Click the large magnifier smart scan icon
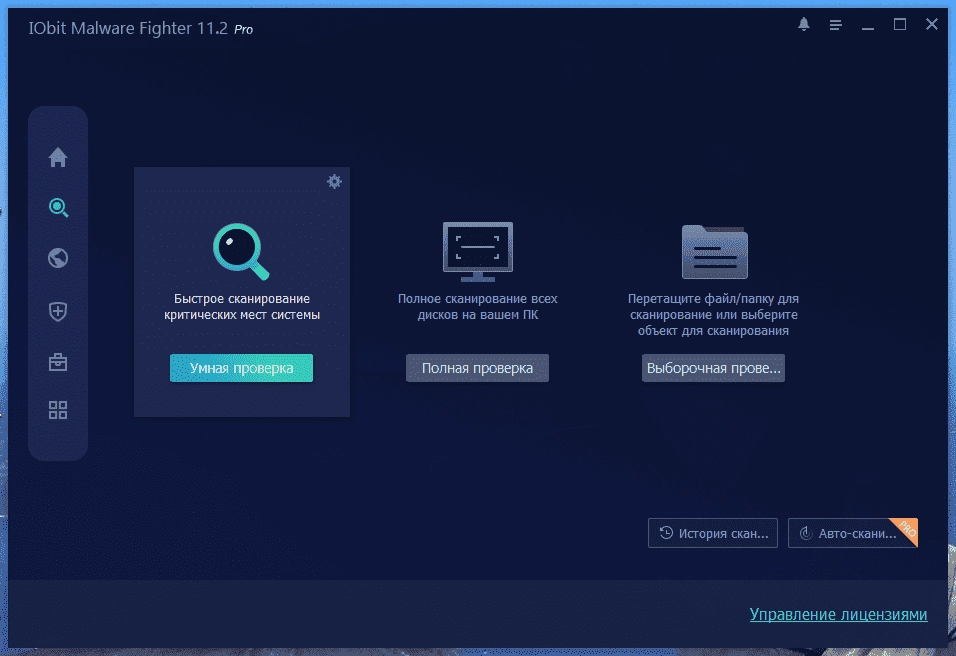 241,251
